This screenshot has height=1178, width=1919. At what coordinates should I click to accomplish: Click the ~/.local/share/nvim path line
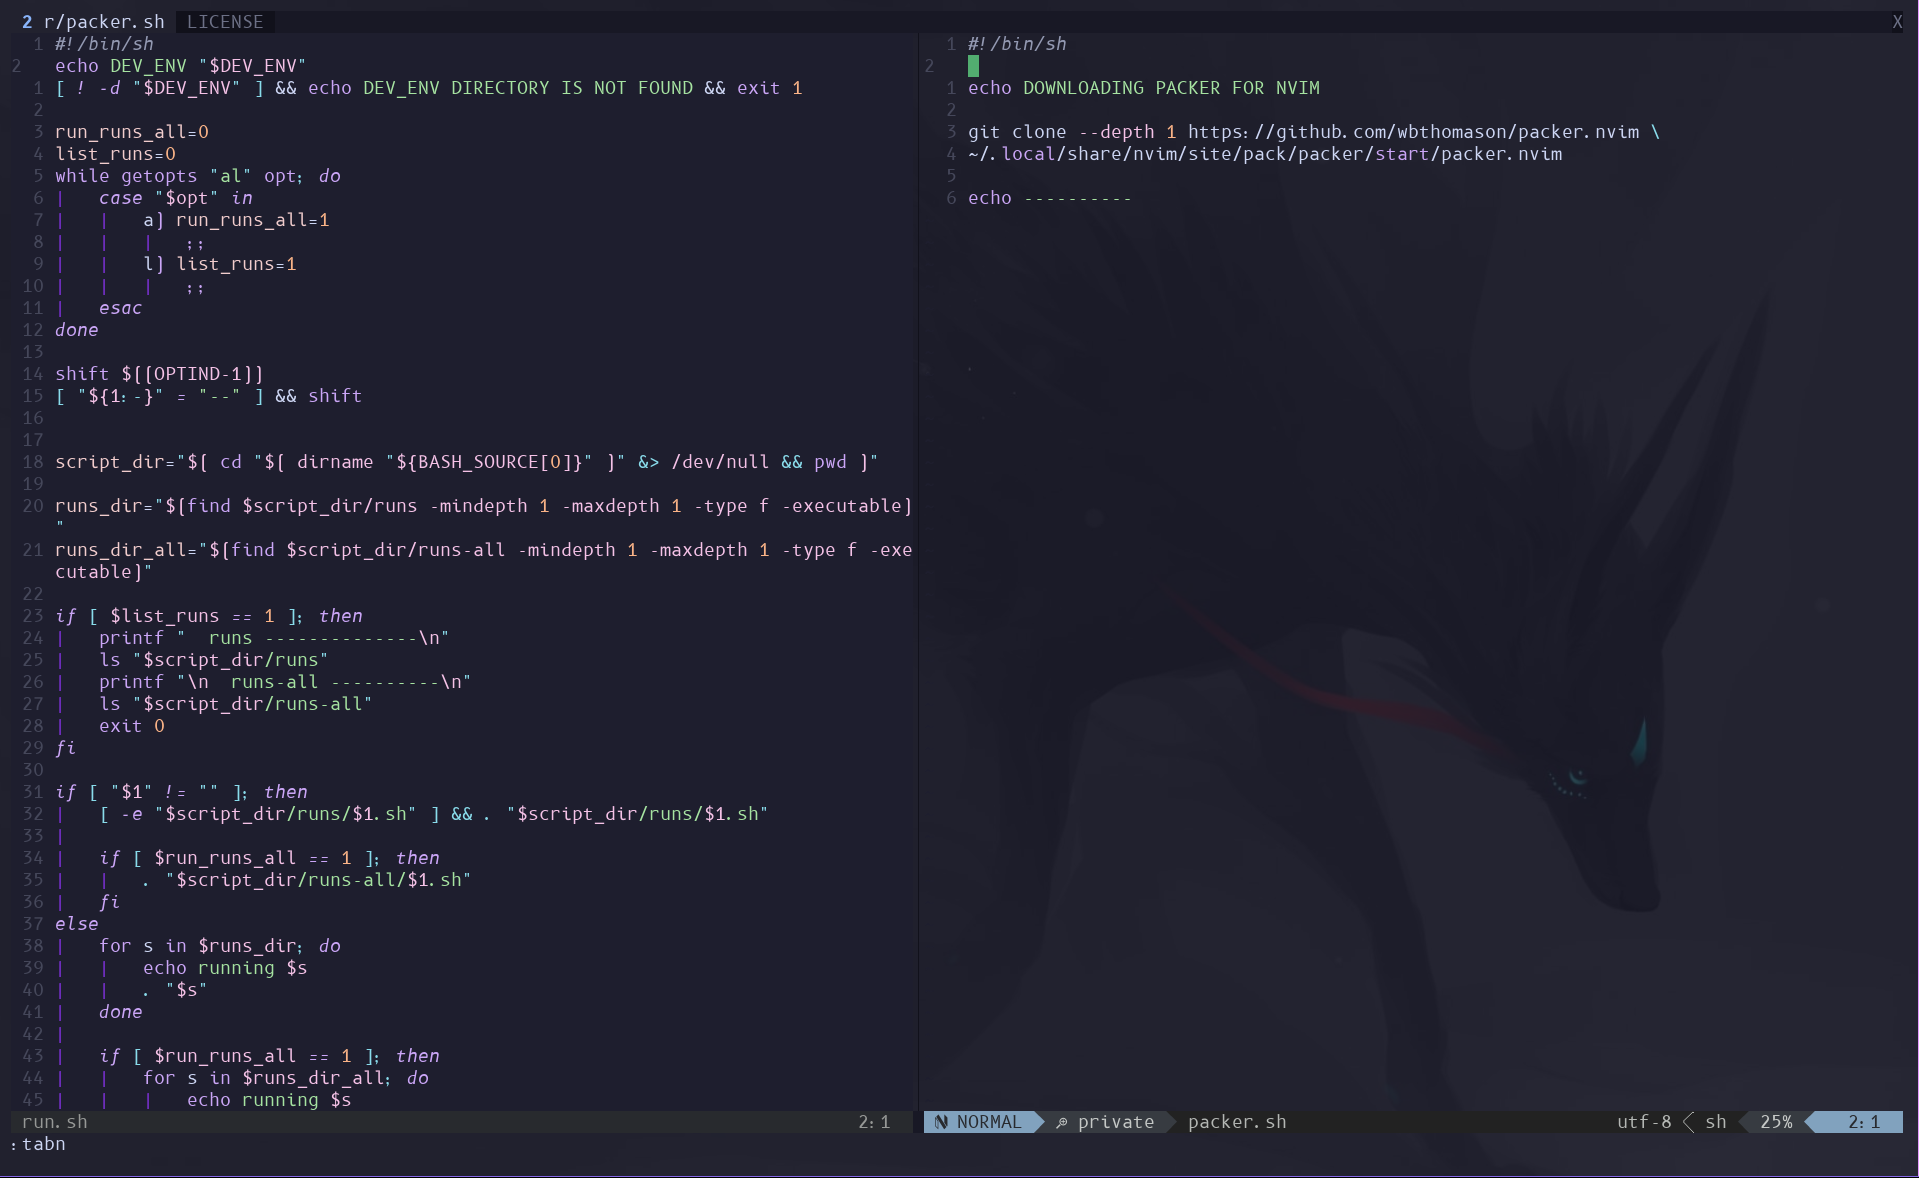[1265, 154]
